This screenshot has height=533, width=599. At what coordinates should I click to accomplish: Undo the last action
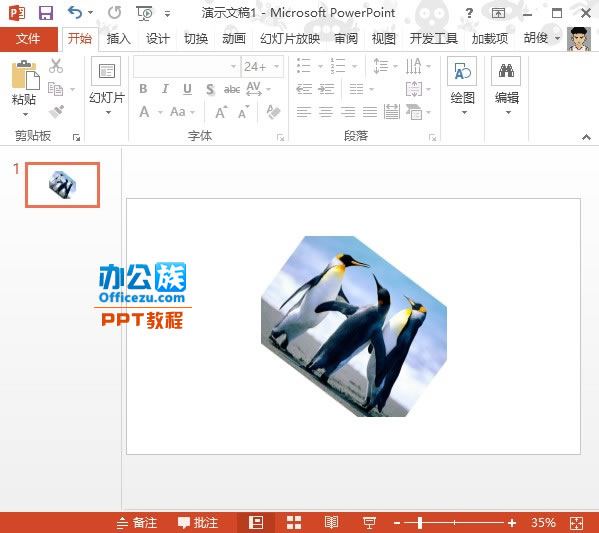click(x=75, y=13)
